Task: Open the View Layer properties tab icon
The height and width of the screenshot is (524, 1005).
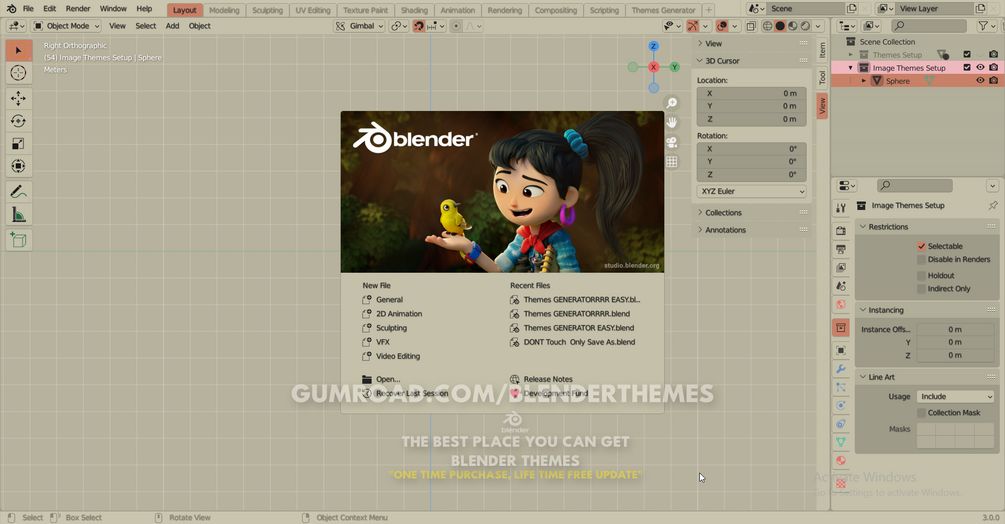Action: point(841,267)
